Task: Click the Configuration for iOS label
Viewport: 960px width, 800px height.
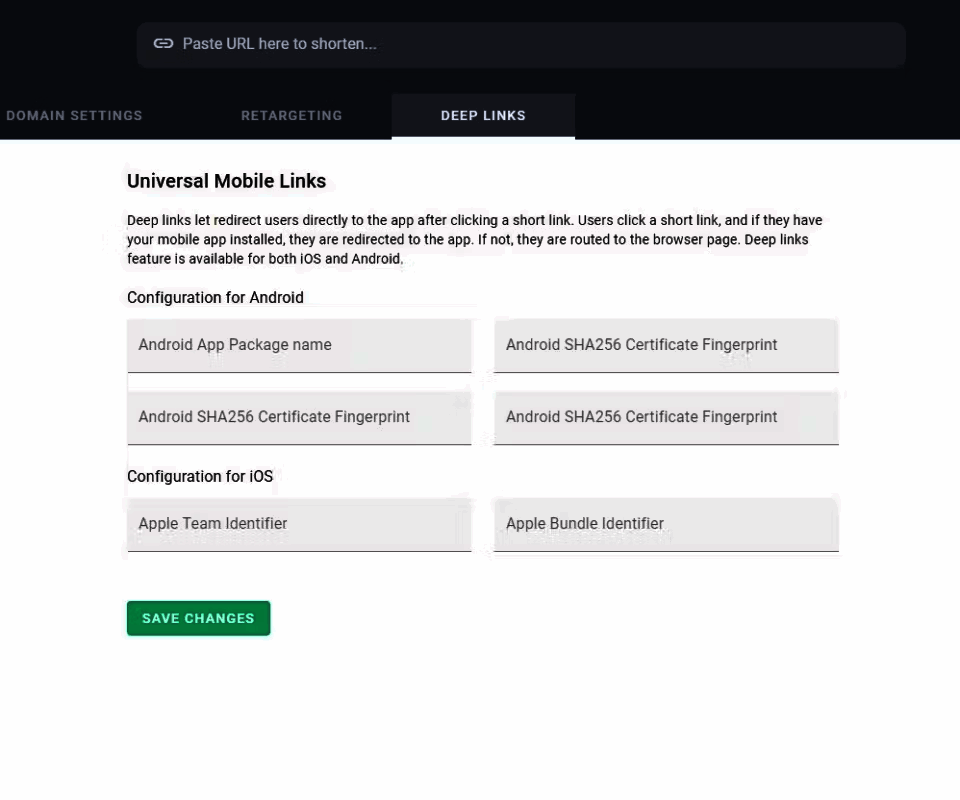Action: coord(200,476)
